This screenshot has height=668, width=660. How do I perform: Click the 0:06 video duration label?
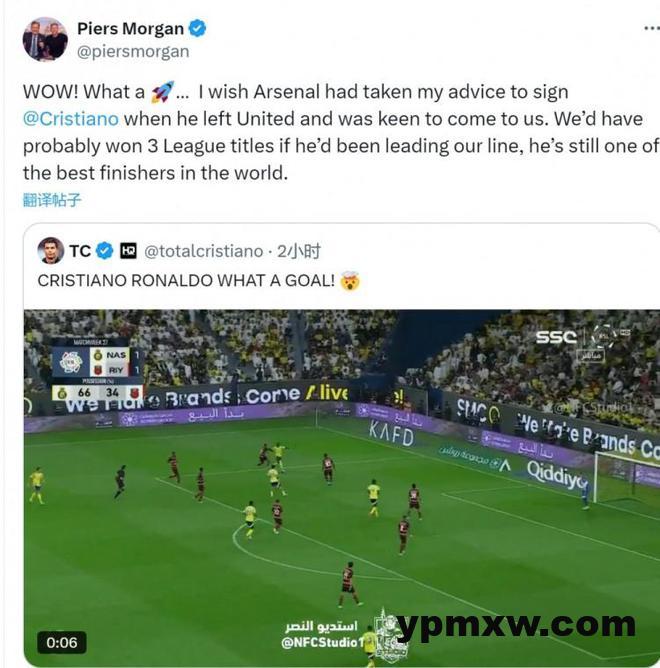[62, 642]
